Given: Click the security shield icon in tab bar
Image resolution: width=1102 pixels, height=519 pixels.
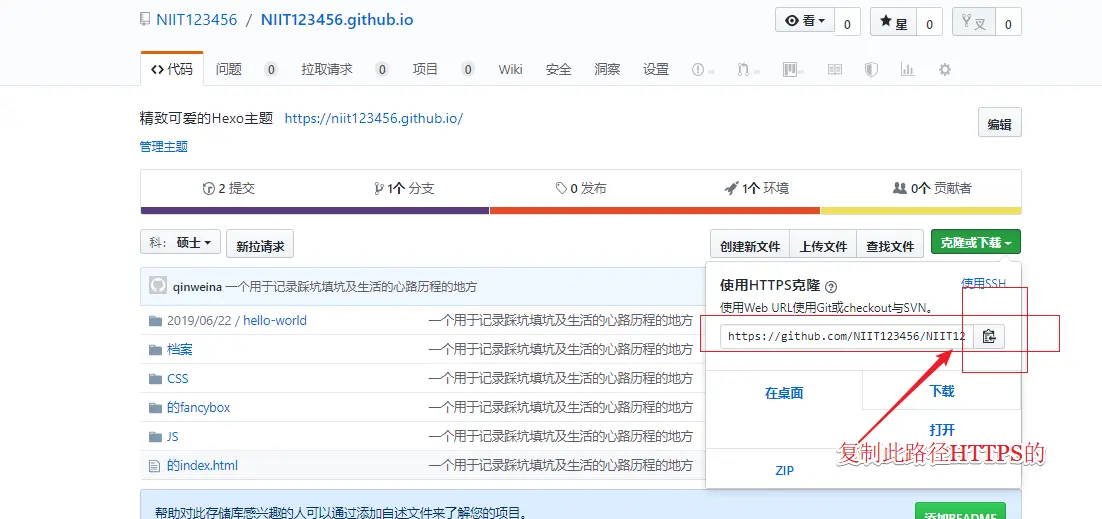Looking at the screenshot, I should 871,70.
